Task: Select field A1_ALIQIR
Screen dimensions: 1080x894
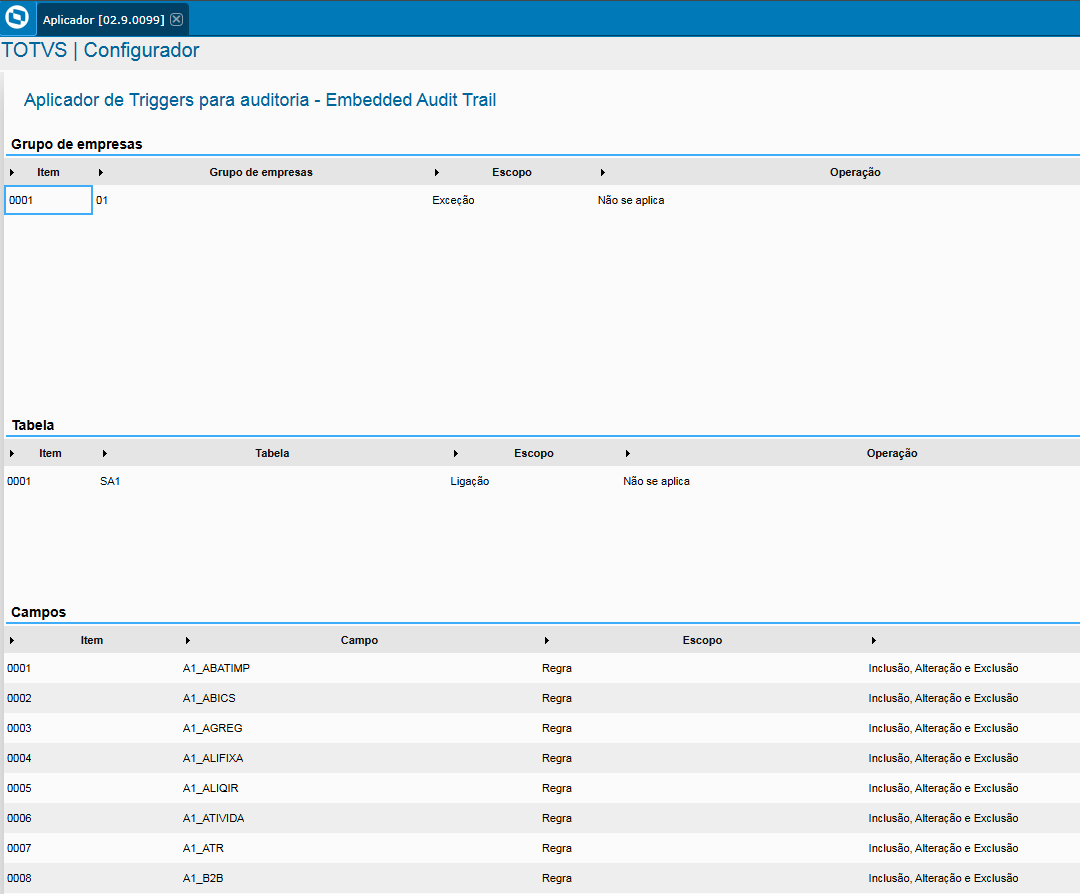Action: (211, 788)
